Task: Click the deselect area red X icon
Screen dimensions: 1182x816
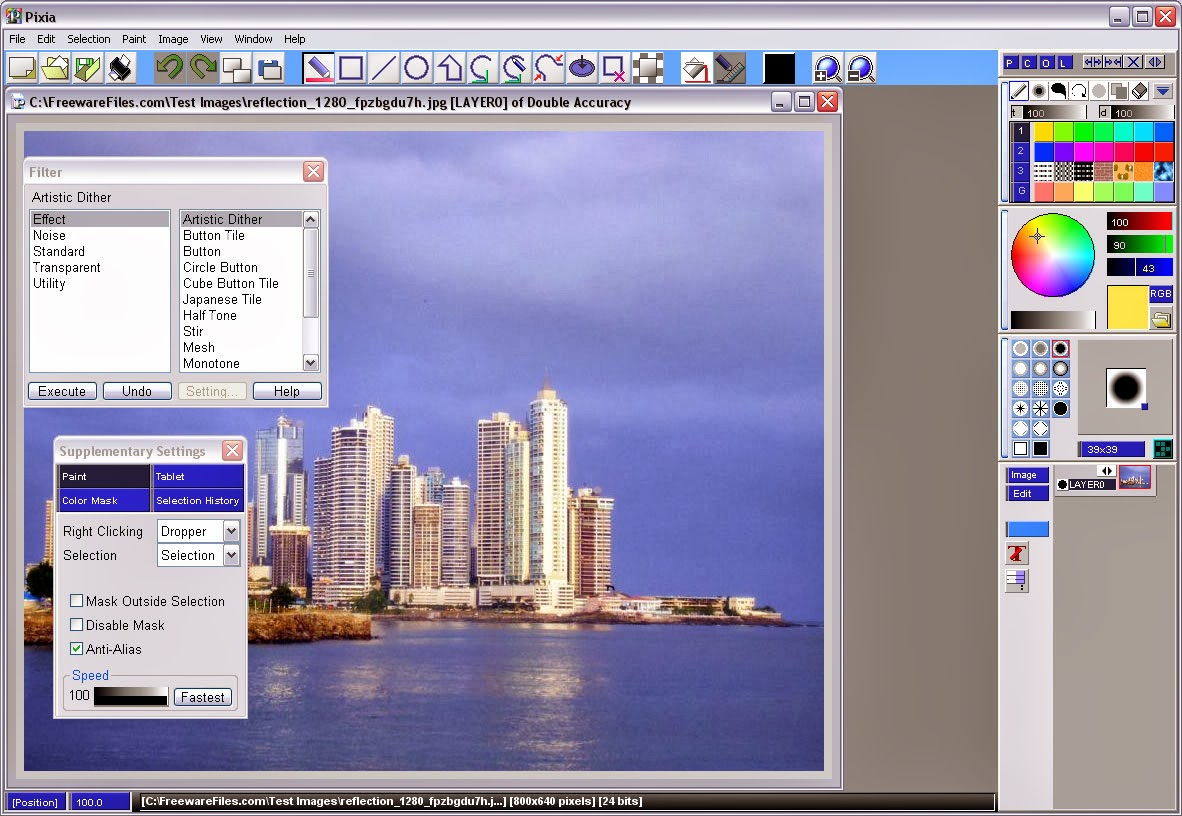Action: (x=614, y=69)
